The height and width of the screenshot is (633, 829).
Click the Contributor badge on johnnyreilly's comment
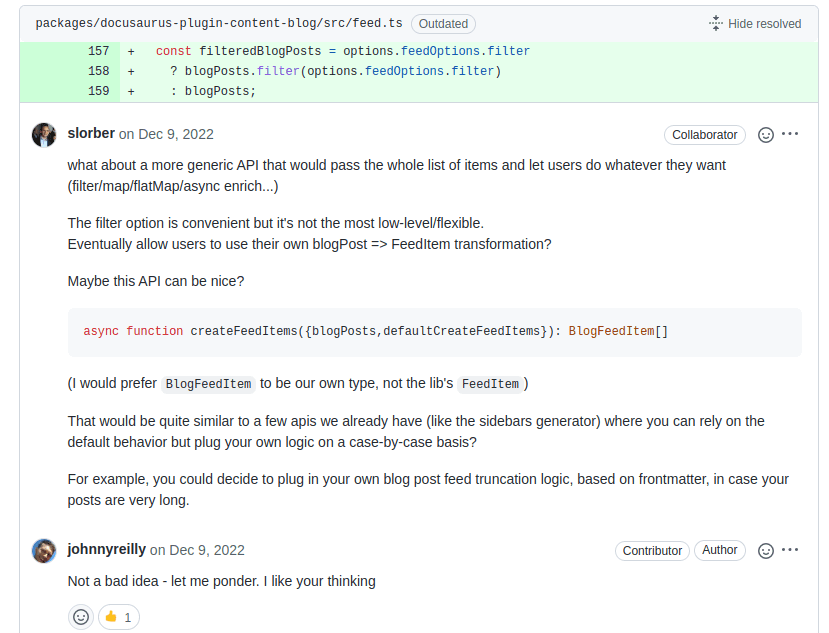pyautogui.click(x=652, y=551)
